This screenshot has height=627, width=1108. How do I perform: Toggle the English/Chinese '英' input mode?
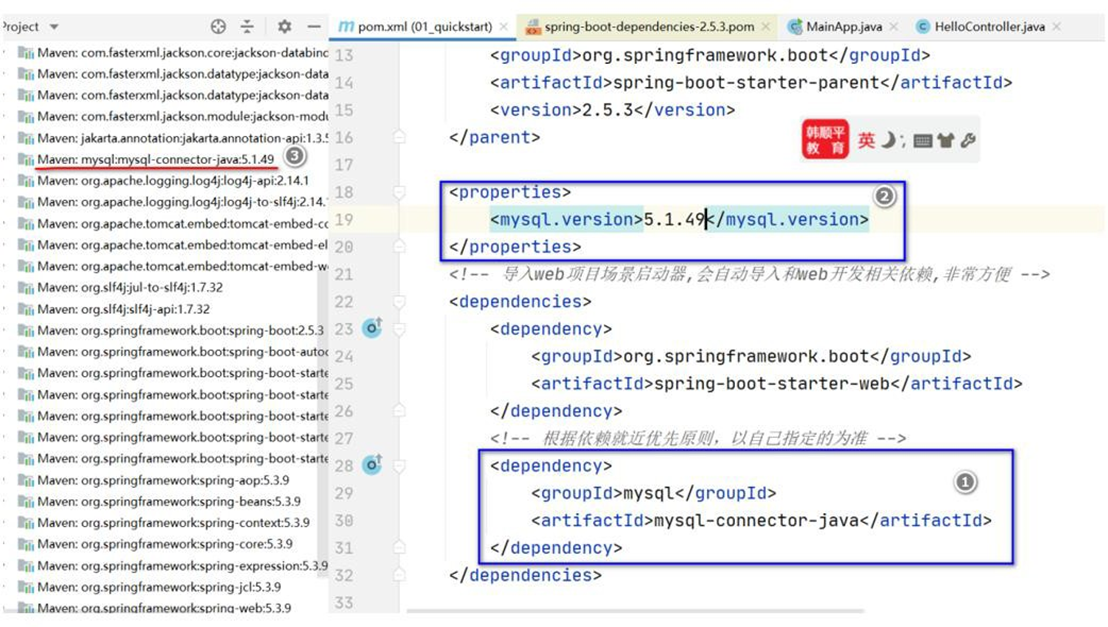click(866, 141)
